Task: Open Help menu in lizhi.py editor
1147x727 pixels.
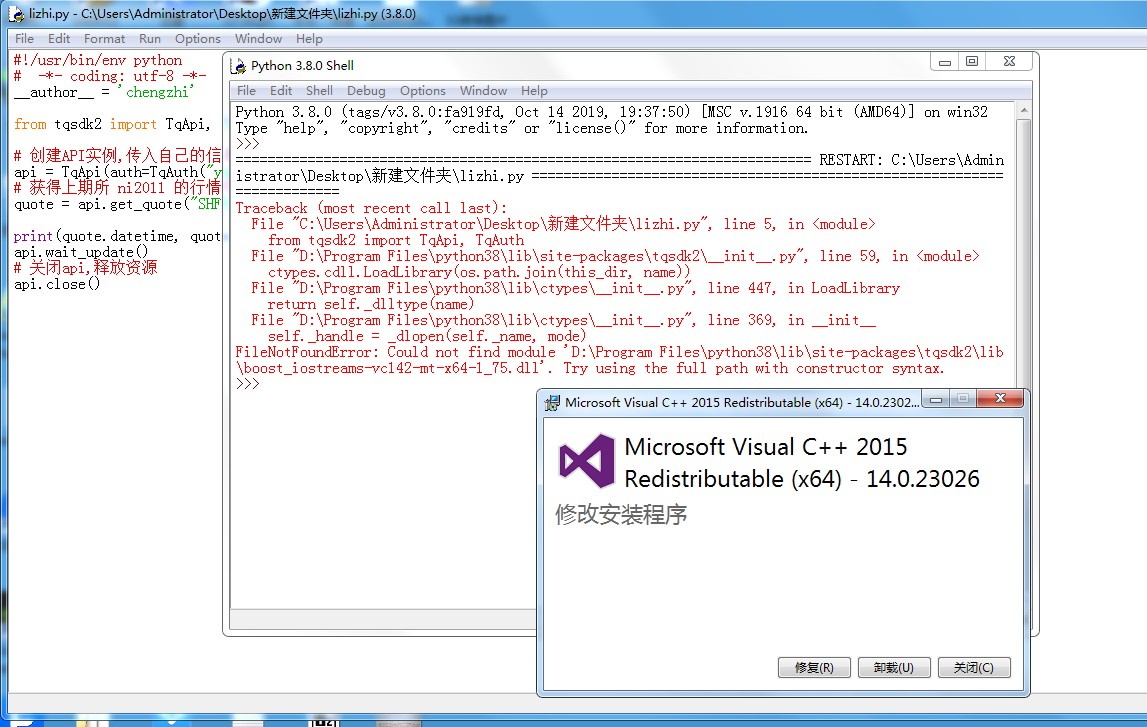Action: 309,39
